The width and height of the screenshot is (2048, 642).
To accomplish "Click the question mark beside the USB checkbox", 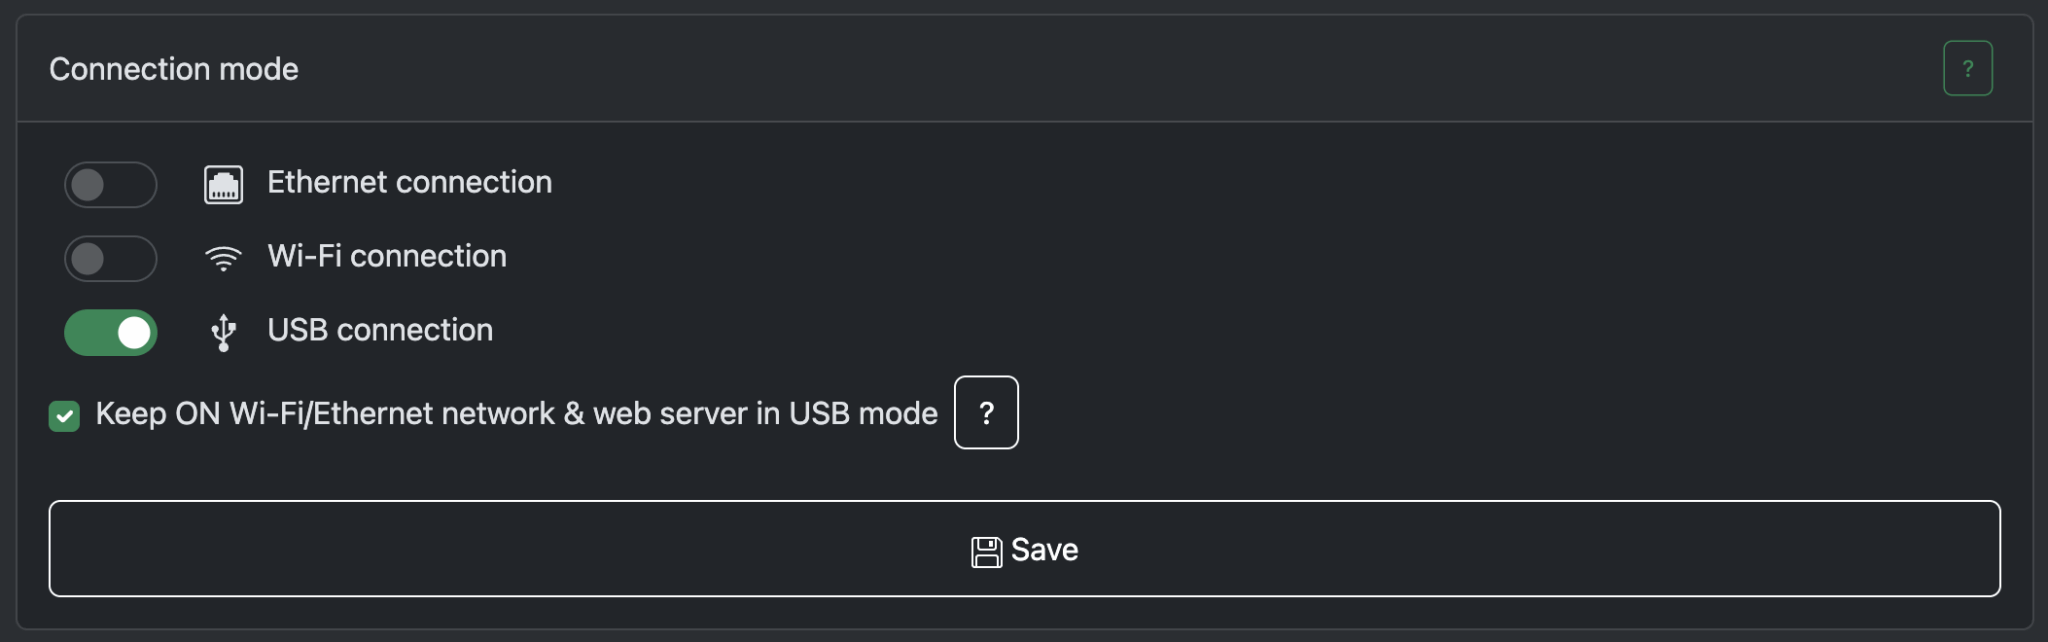I will pos(986,412).
